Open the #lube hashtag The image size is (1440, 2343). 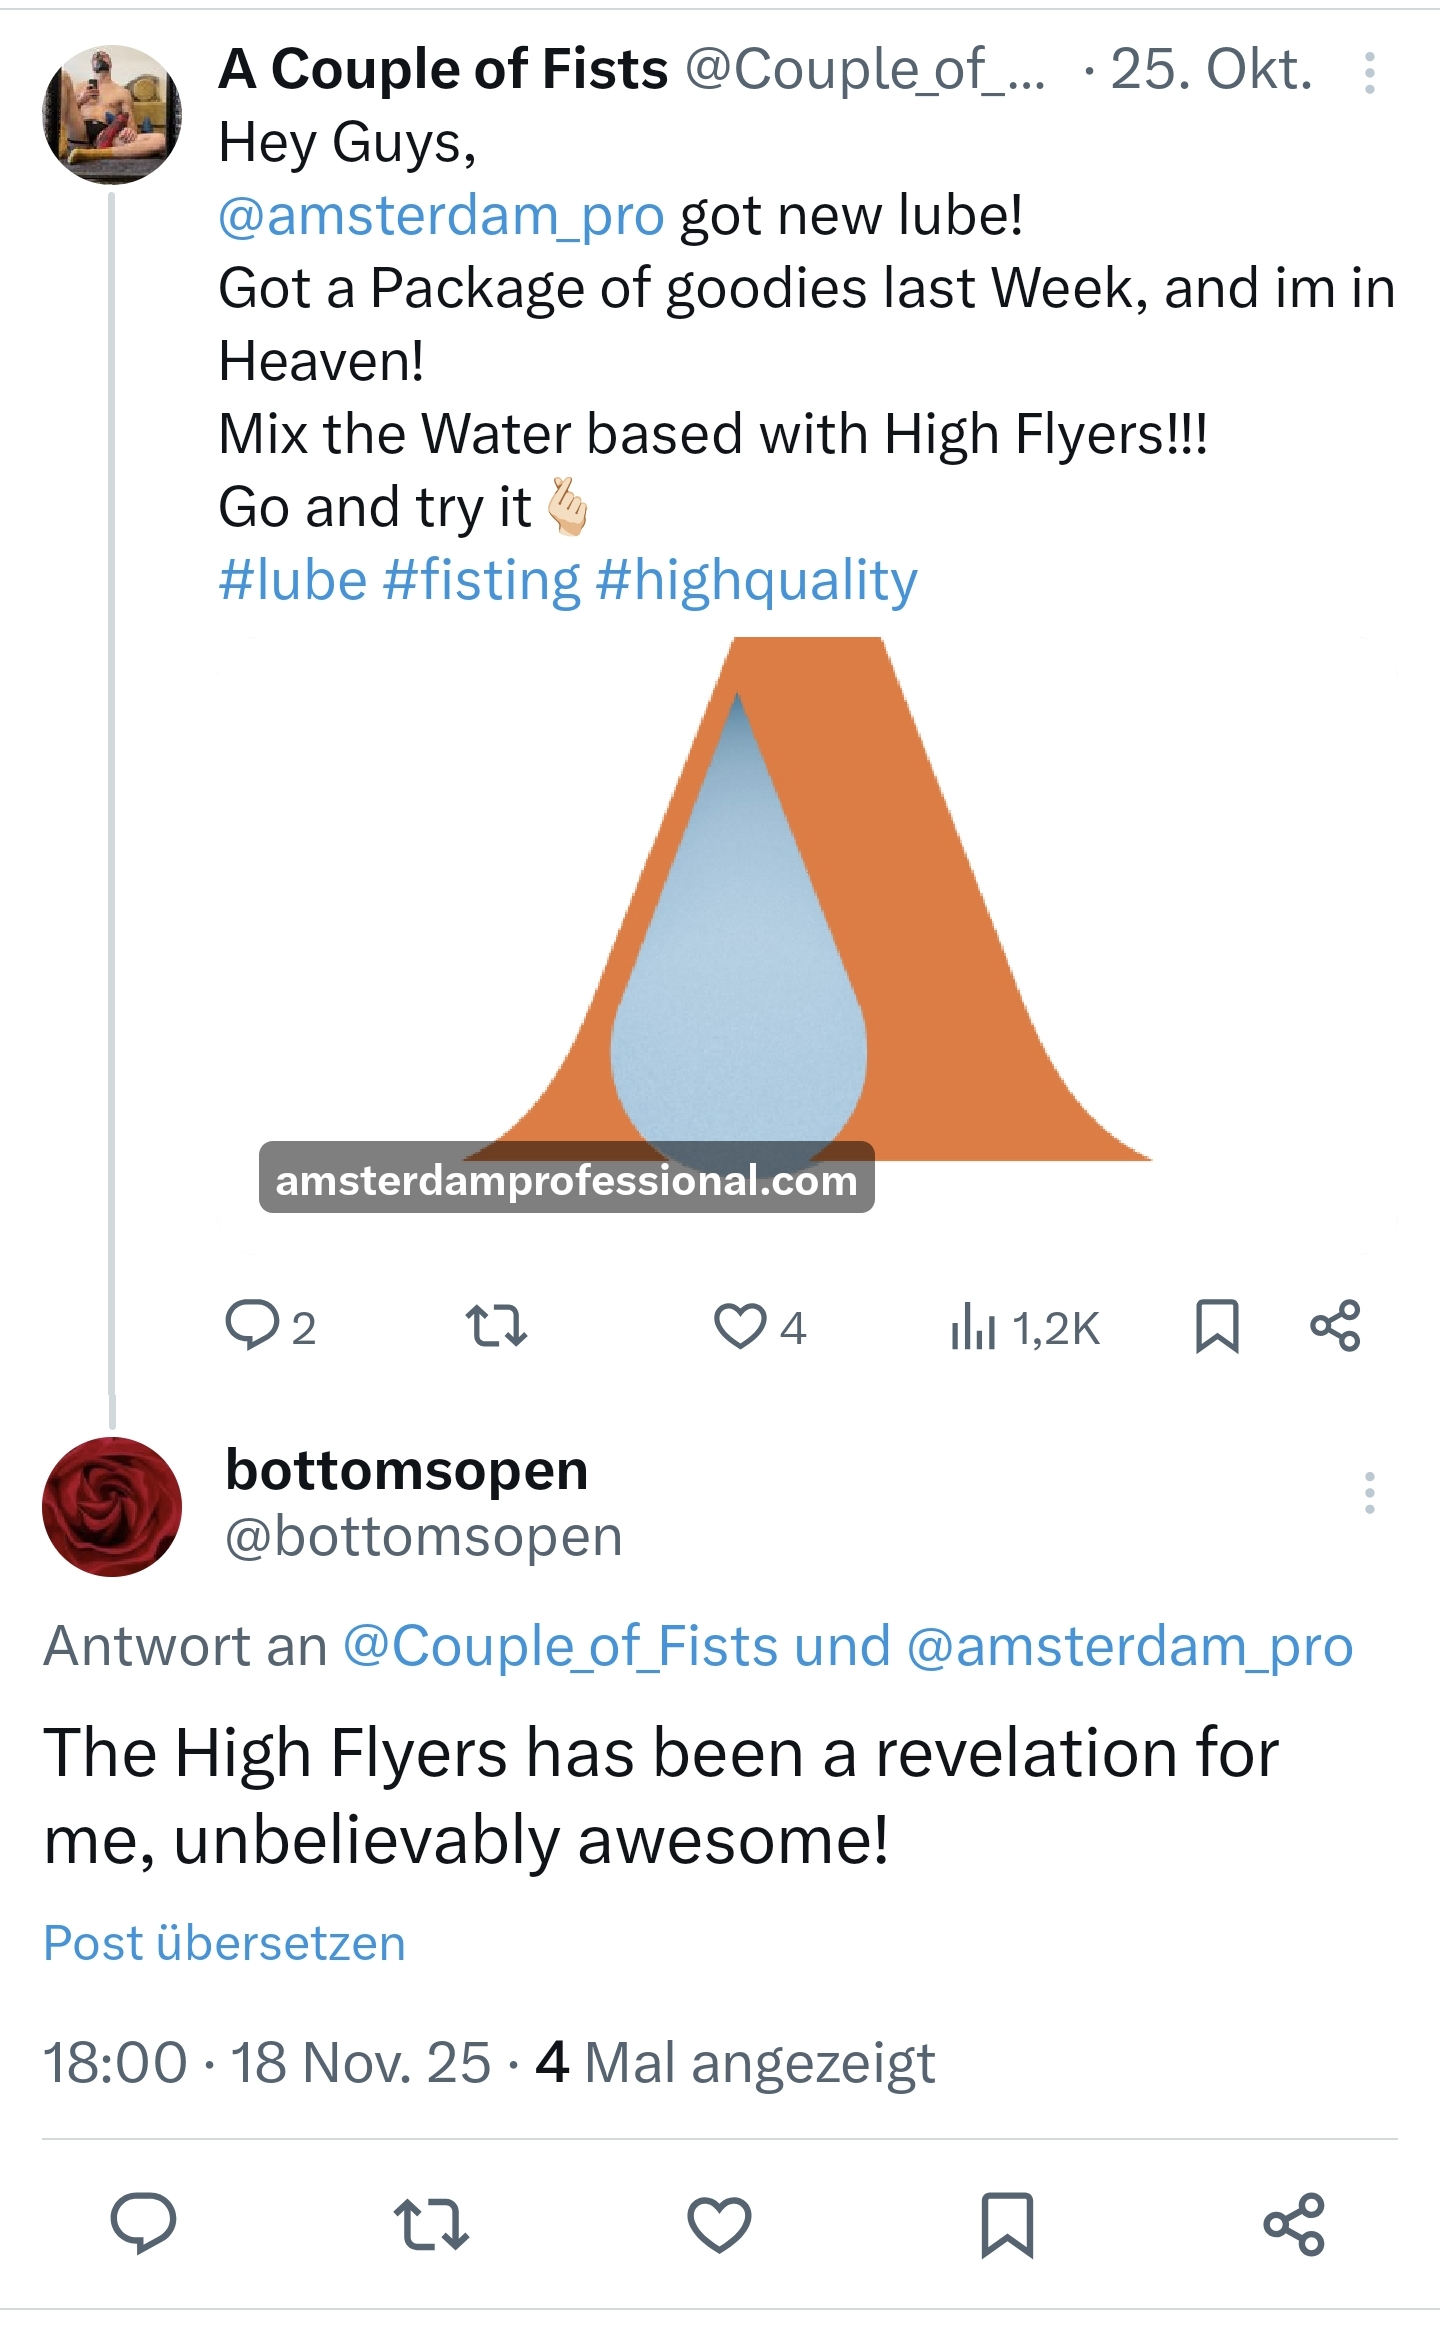pos(292,580)
